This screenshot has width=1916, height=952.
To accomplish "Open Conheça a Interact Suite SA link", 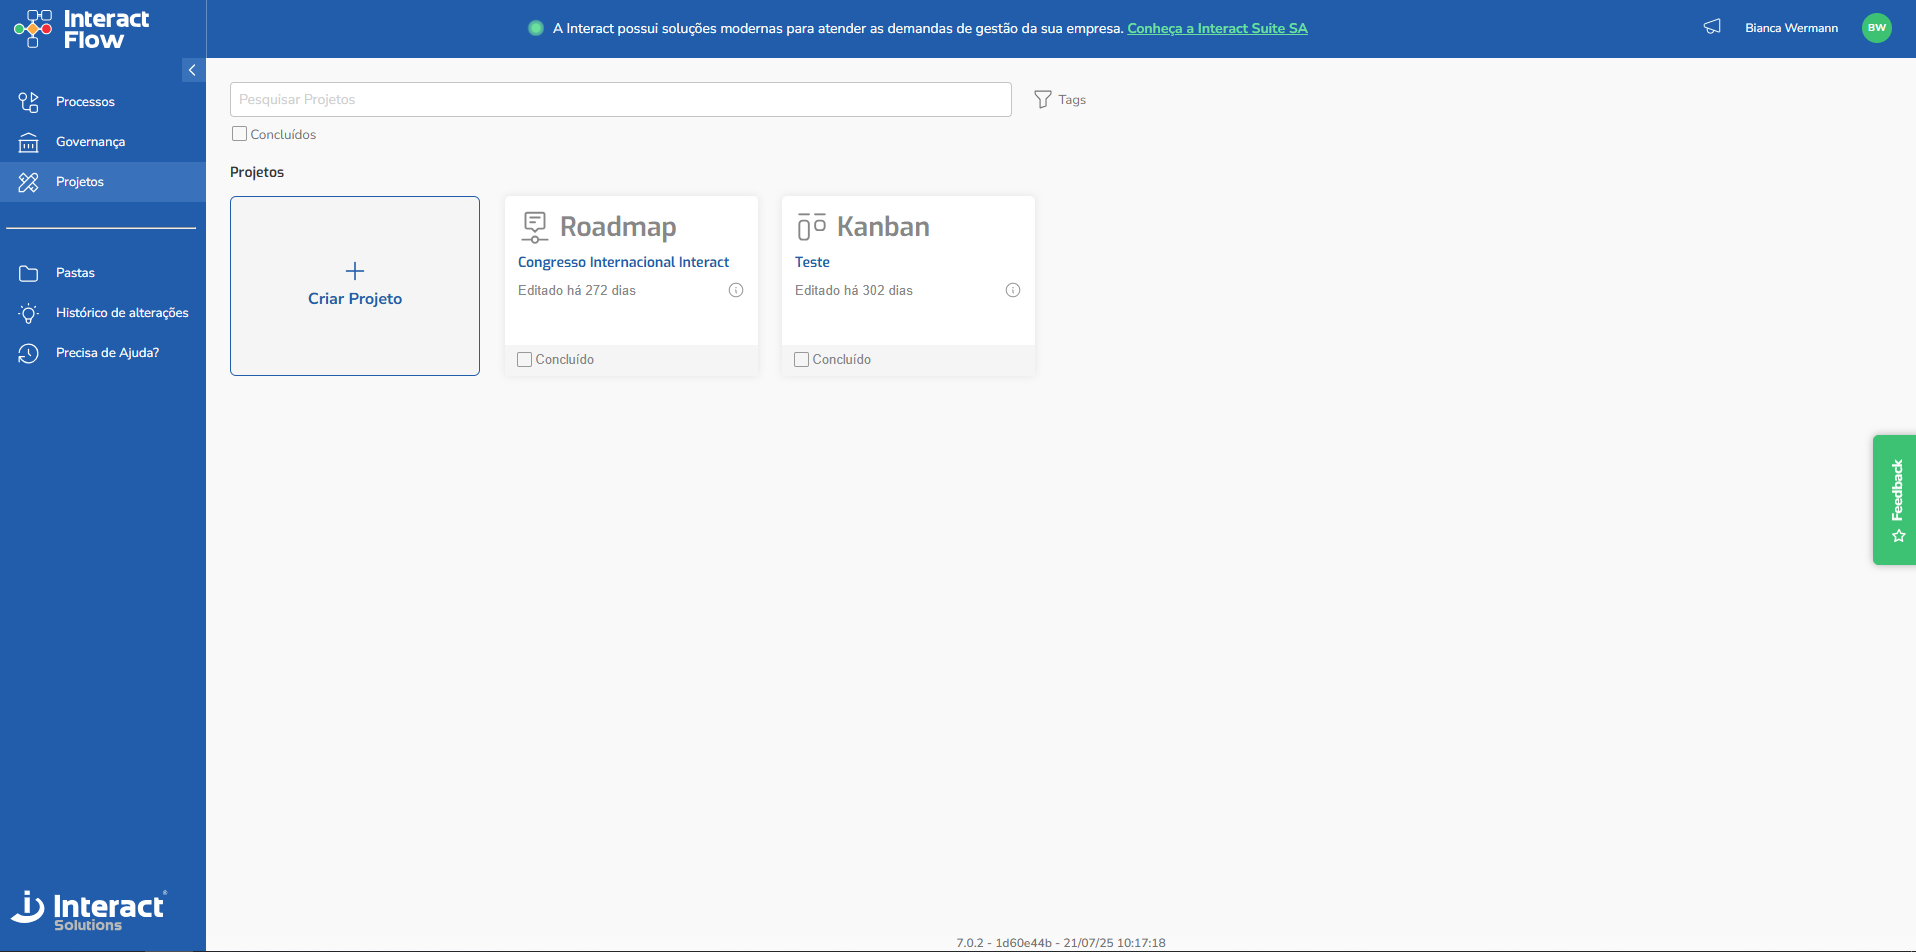I will [x=1217, y=28].
